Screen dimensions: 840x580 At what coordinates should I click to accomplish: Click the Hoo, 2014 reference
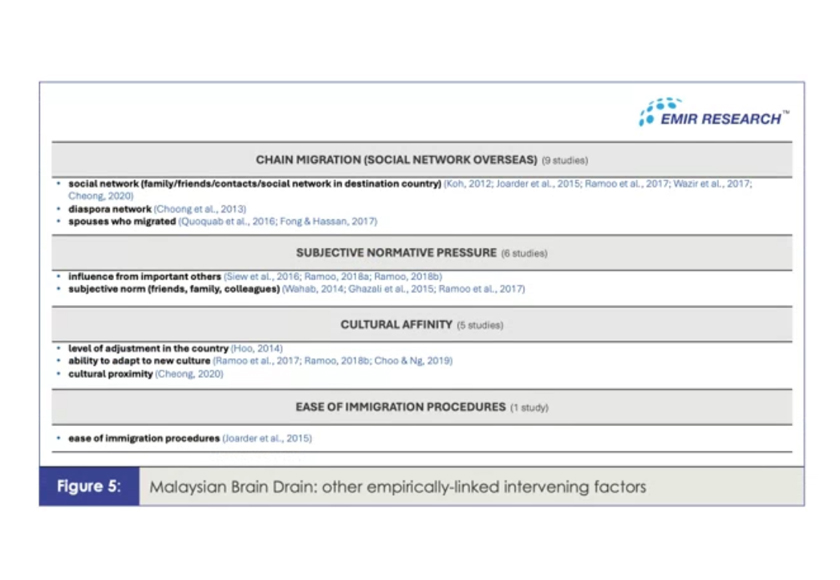[x=257, y=349]
